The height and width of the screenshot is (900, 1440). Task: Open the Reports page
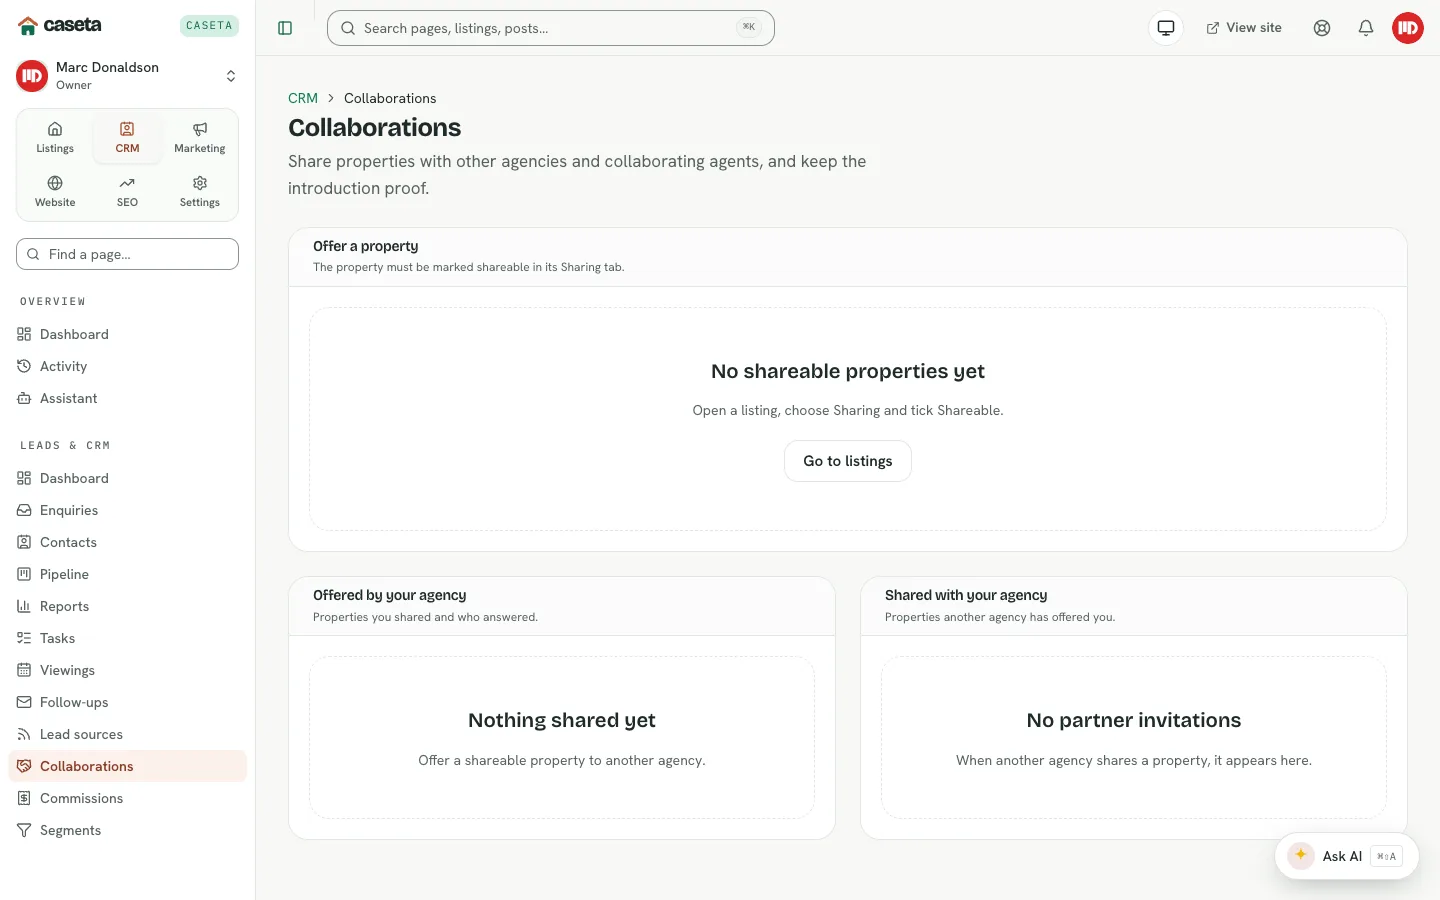[127, 606]
